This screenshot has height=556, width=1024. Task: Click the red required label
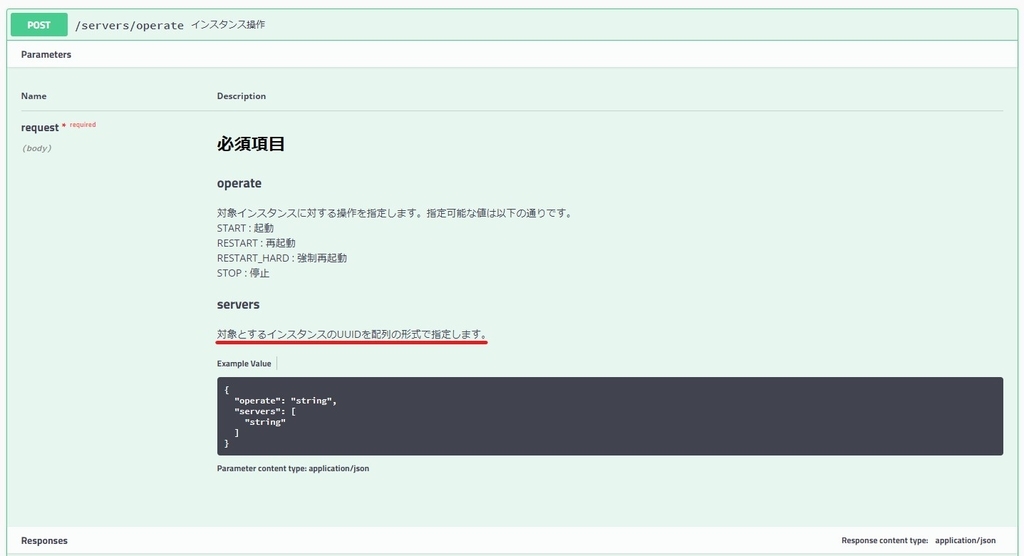point(82,124)
